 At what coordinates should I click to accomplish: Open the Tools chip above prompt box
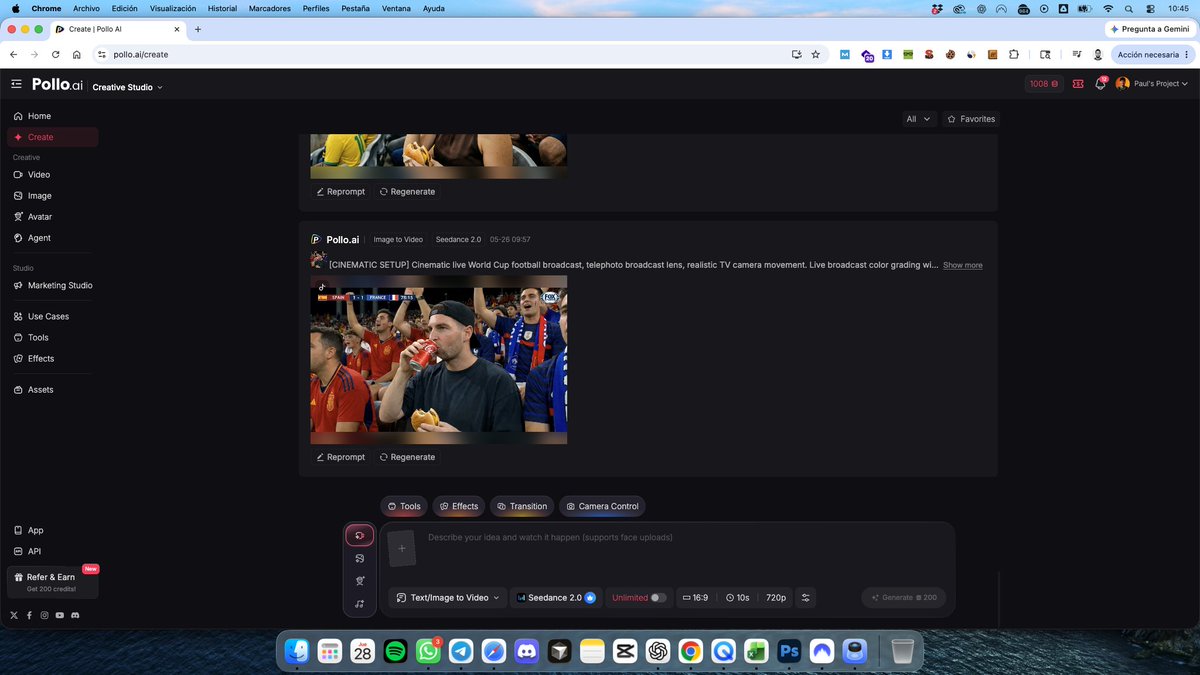pyautogui.click(x=404, y=506)
